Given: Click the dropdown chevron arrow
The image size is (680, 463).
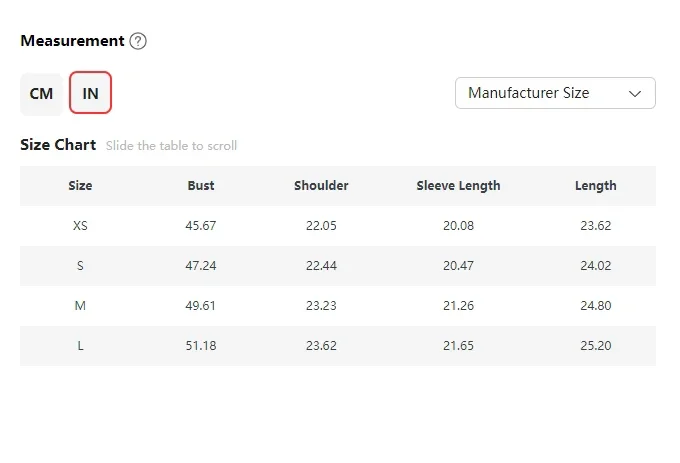Looking at the screenshot, I should coord(635,93).
